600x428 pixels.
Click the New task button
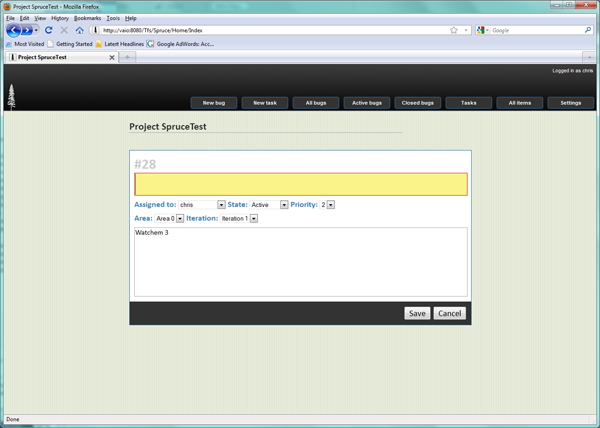(265, 103)
